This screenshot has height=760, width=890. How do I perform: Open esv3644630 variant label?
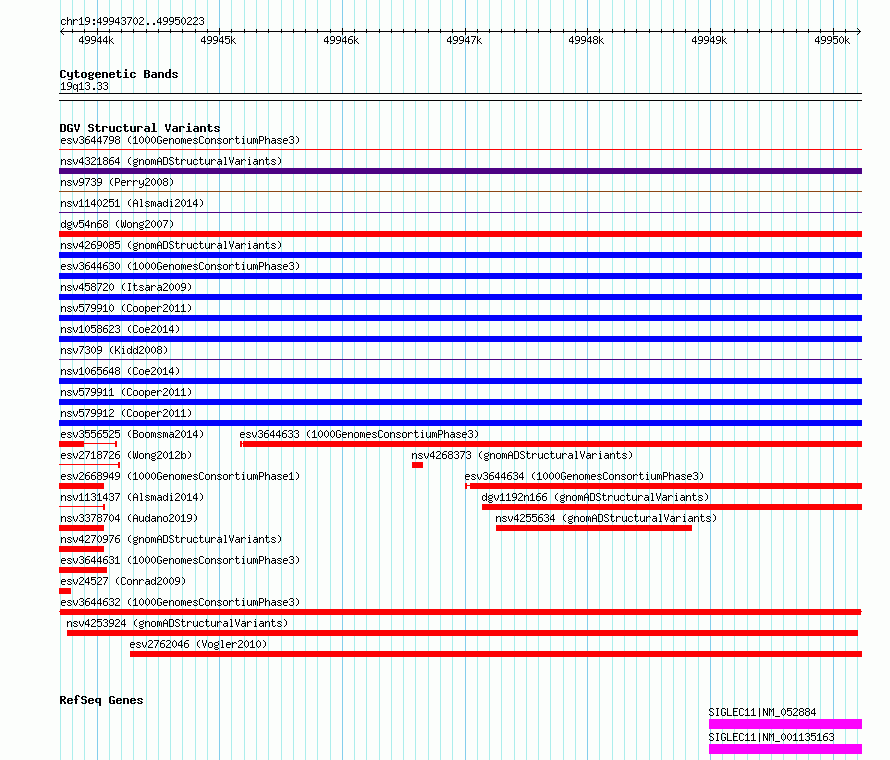pos(180,266)
